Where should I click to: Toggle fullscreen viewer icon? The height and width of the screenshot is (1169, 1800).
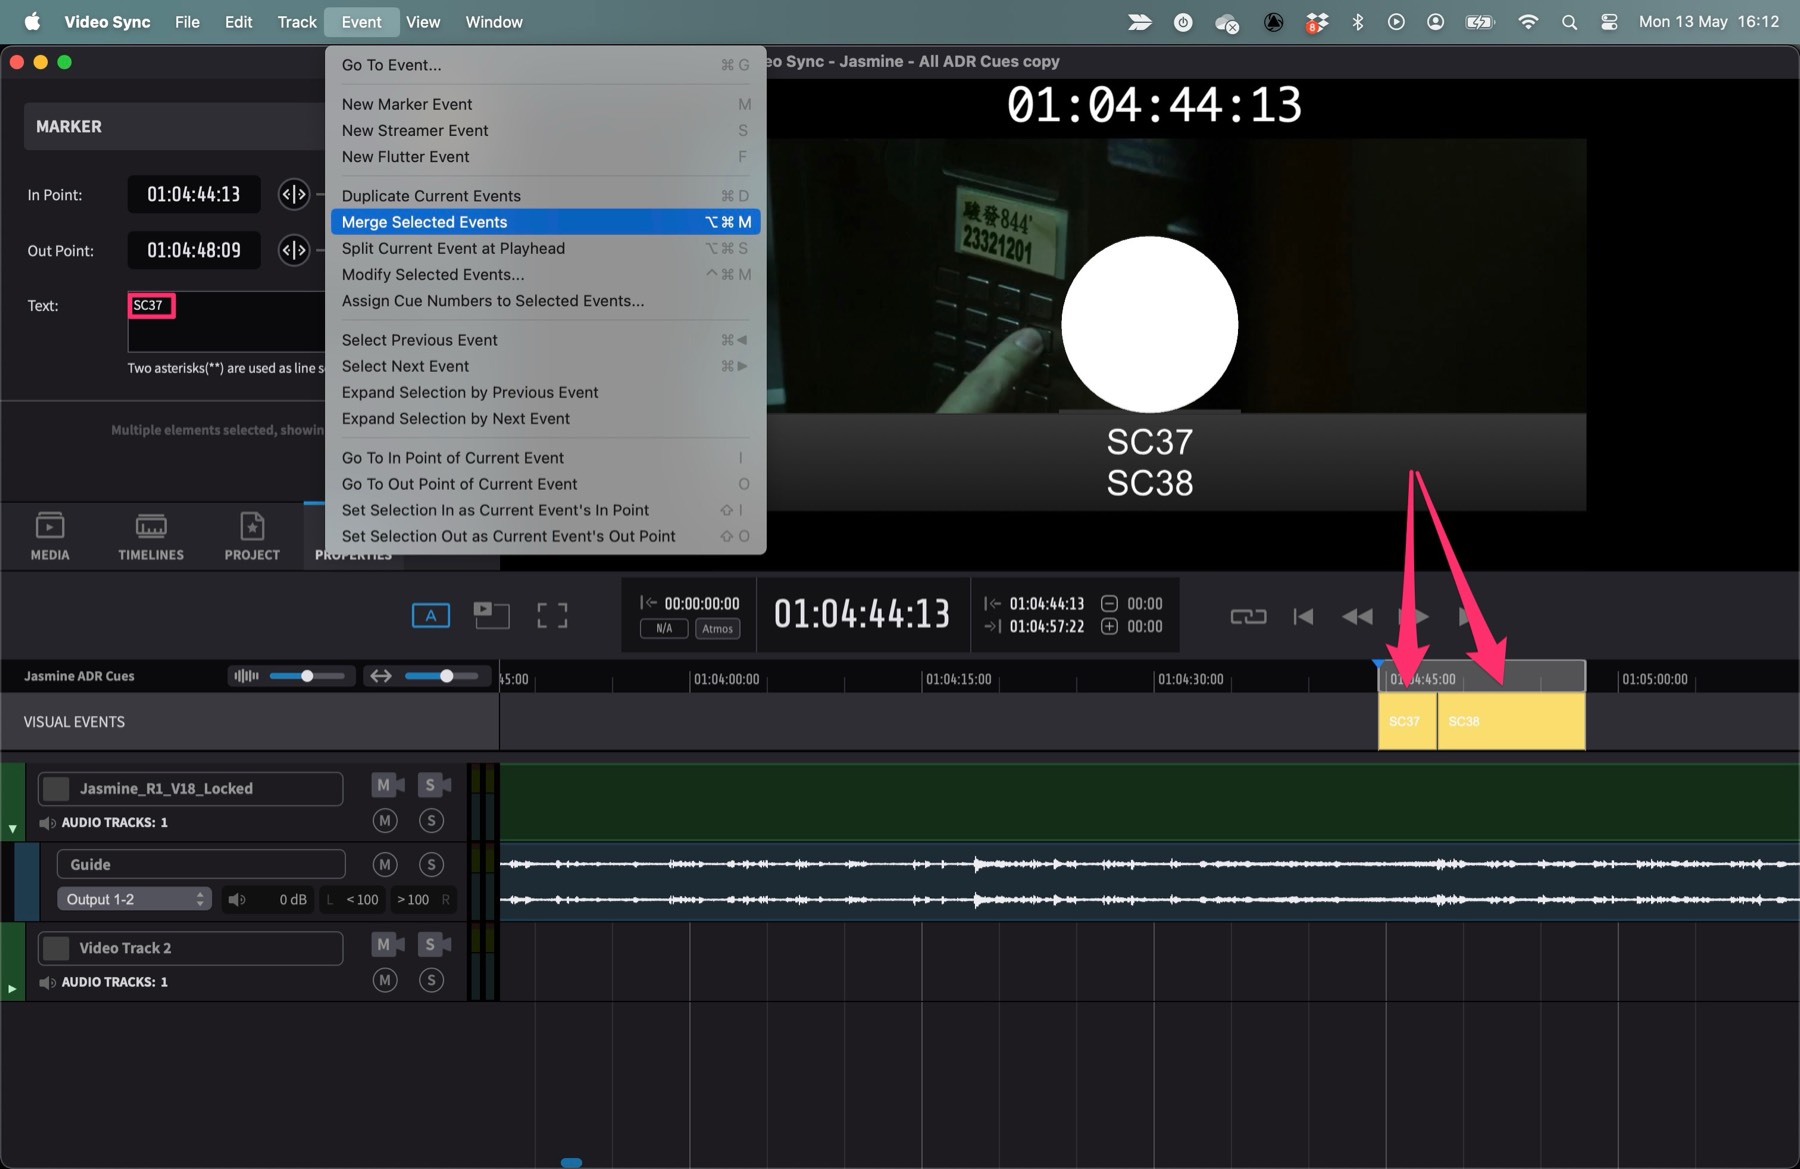[552, 615]
